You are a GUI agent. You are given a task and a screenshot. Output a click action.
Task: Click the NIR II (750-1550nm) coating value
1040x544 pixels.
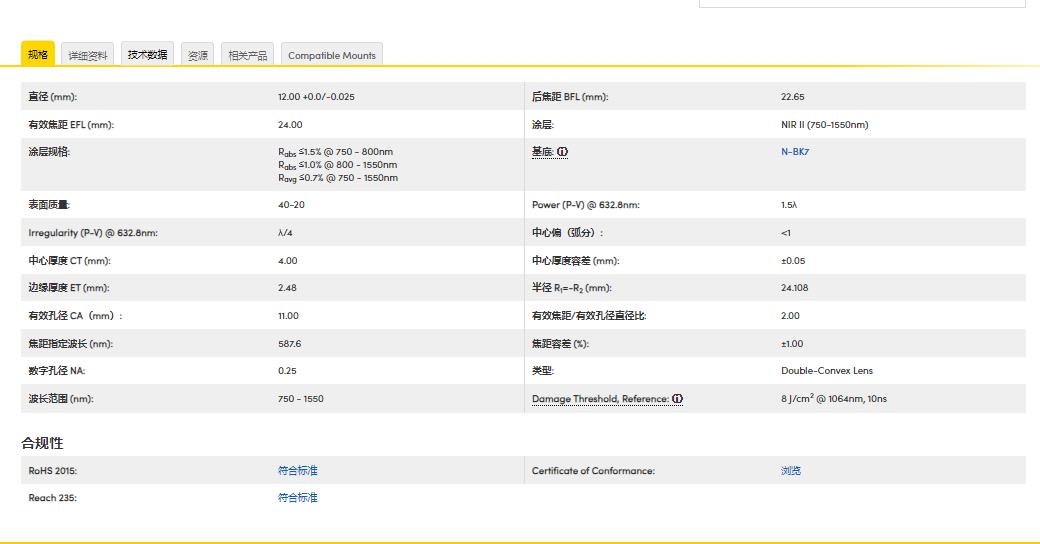pyautogui.click(x=824, y=125)
